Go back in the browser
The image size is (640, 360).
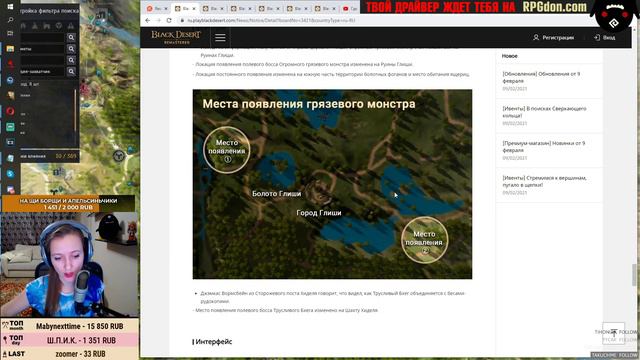coord(148,20)
